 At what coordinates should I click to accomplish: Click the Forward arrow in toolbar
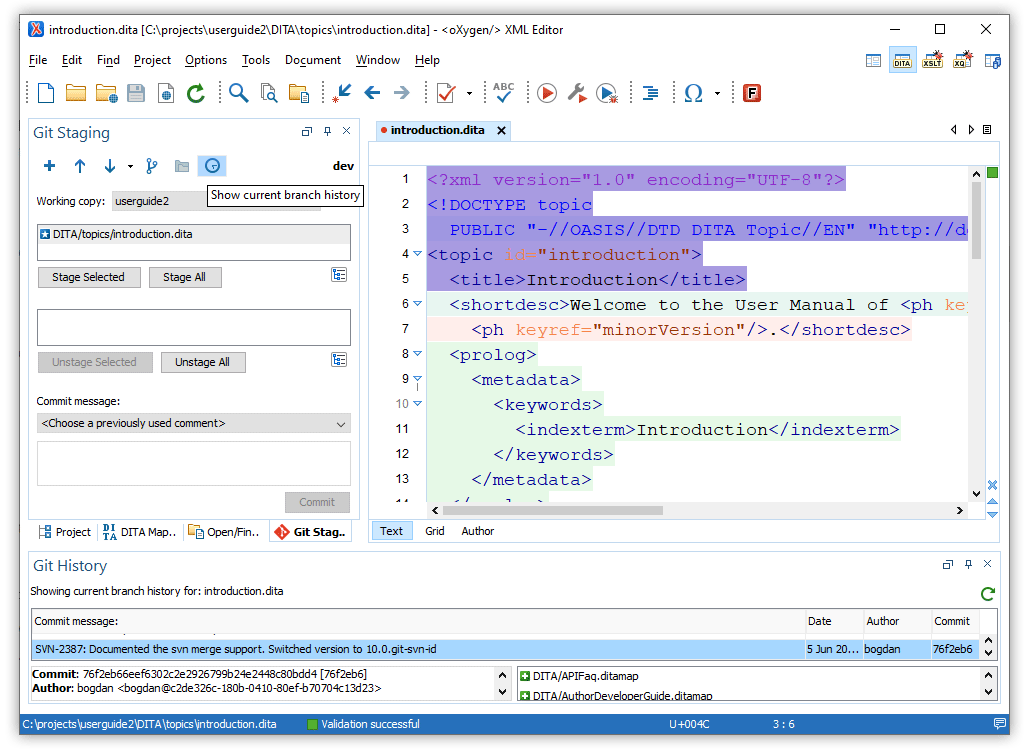402,93
